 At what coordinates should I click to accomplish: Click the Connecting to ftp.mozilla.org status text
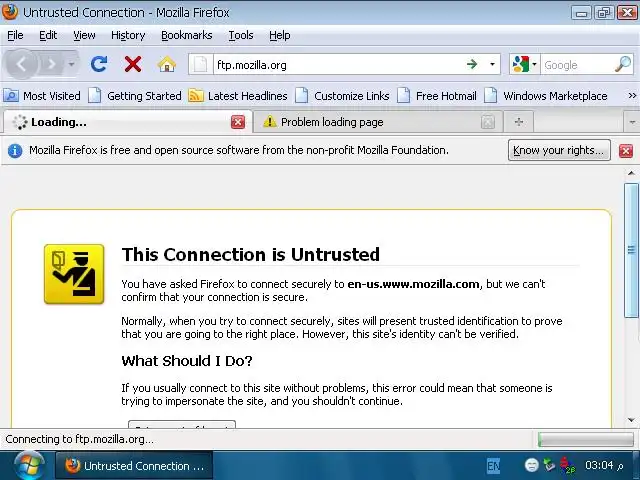pos(79,439)
